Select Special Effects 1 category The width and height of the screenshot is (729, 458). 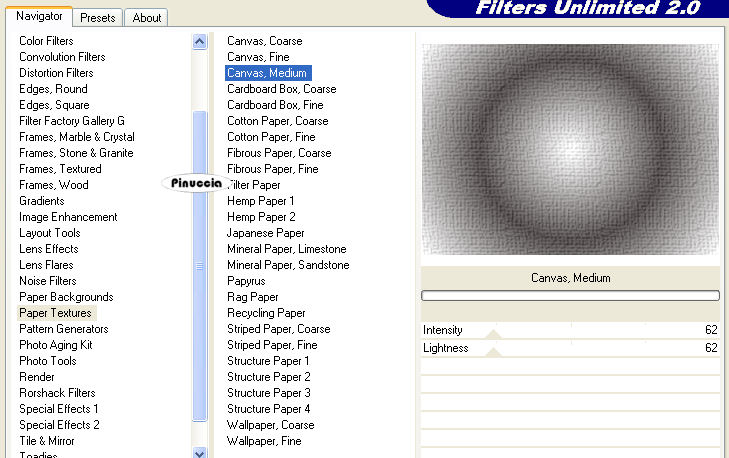[x=59, y=409]
